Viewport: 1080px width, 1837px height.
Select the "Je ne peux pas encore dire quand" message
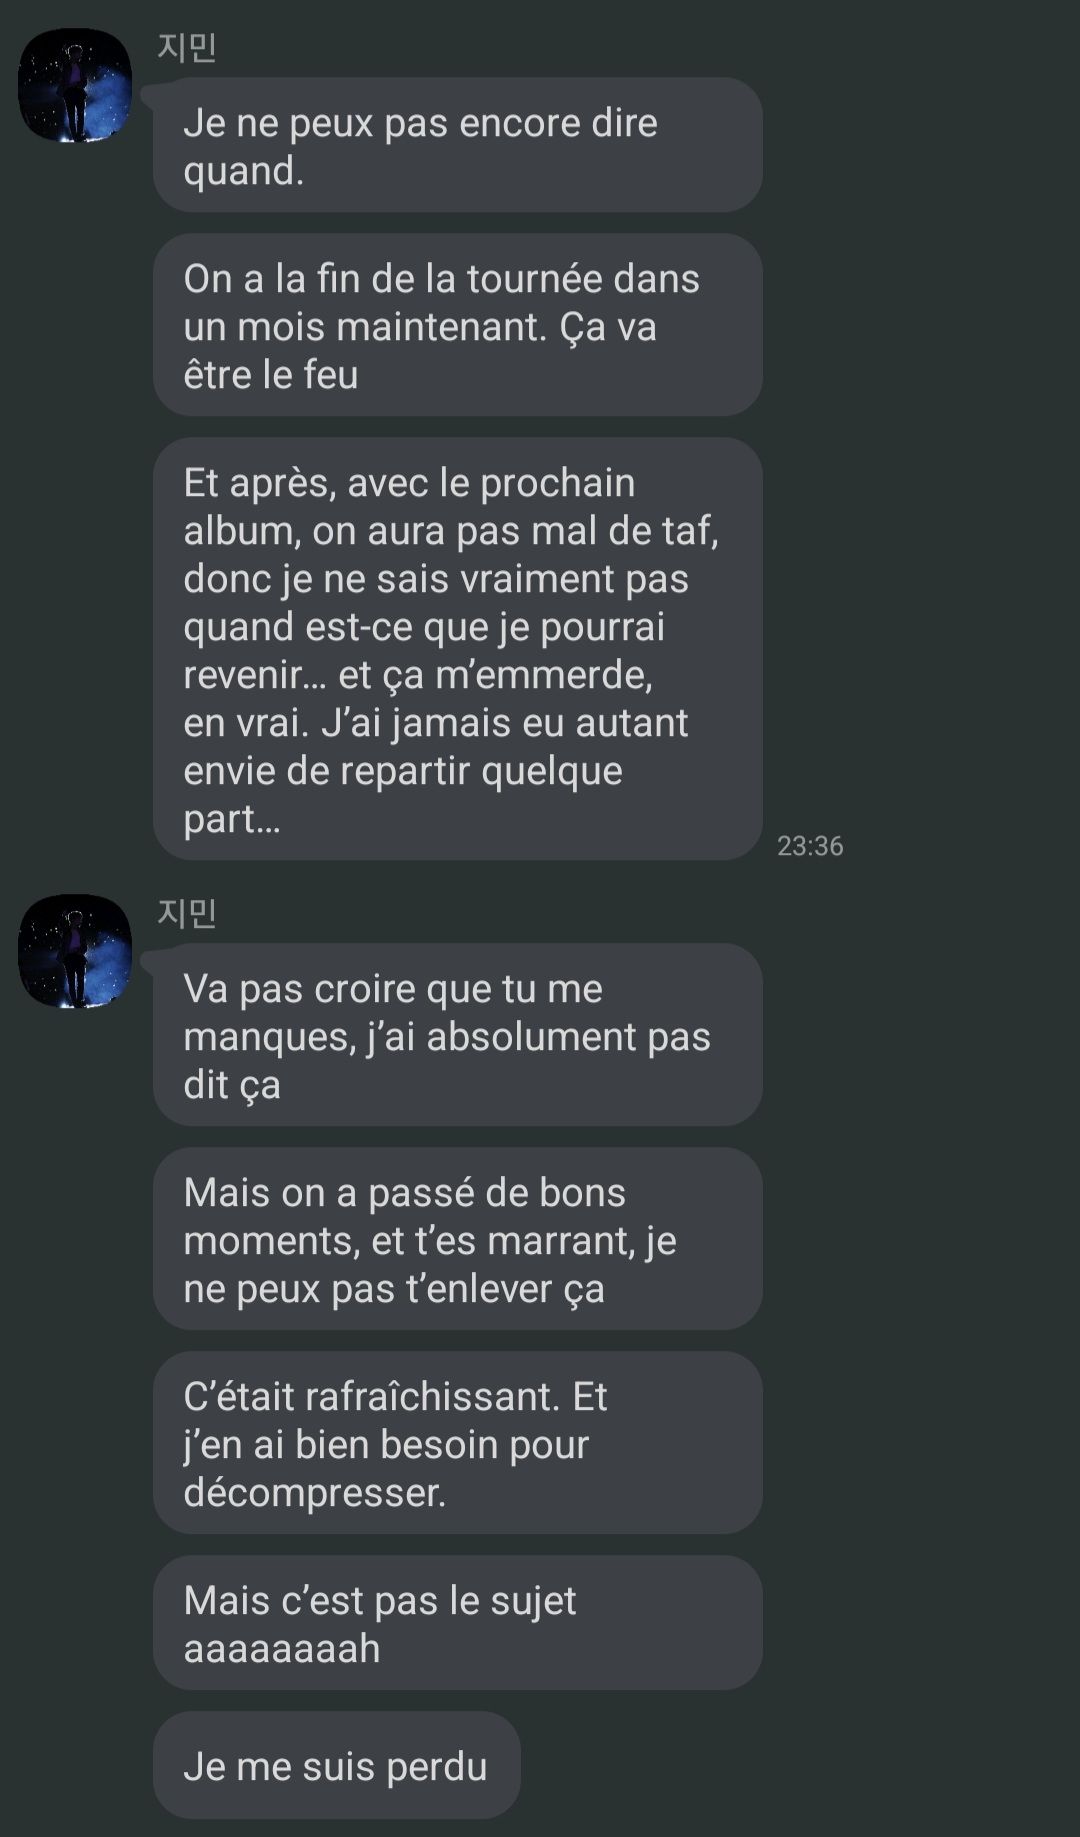[x=458, y=145]
